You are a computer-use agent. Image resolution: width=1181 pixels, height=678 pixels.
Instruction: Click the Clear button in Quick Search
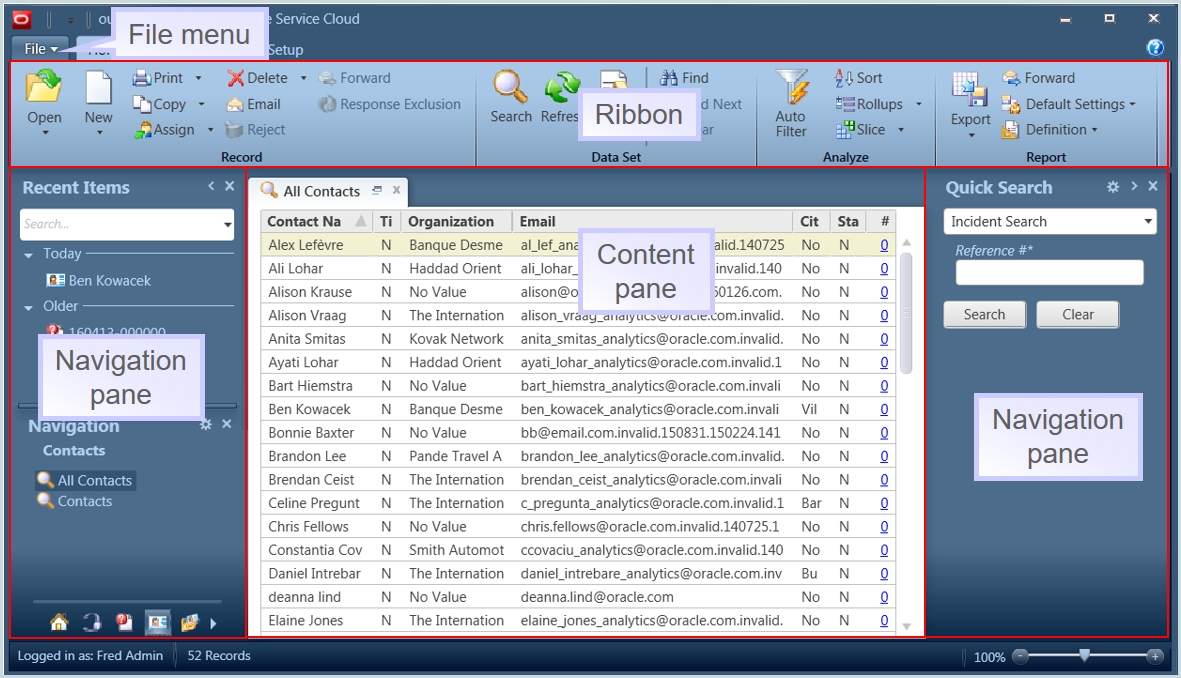1077,313
